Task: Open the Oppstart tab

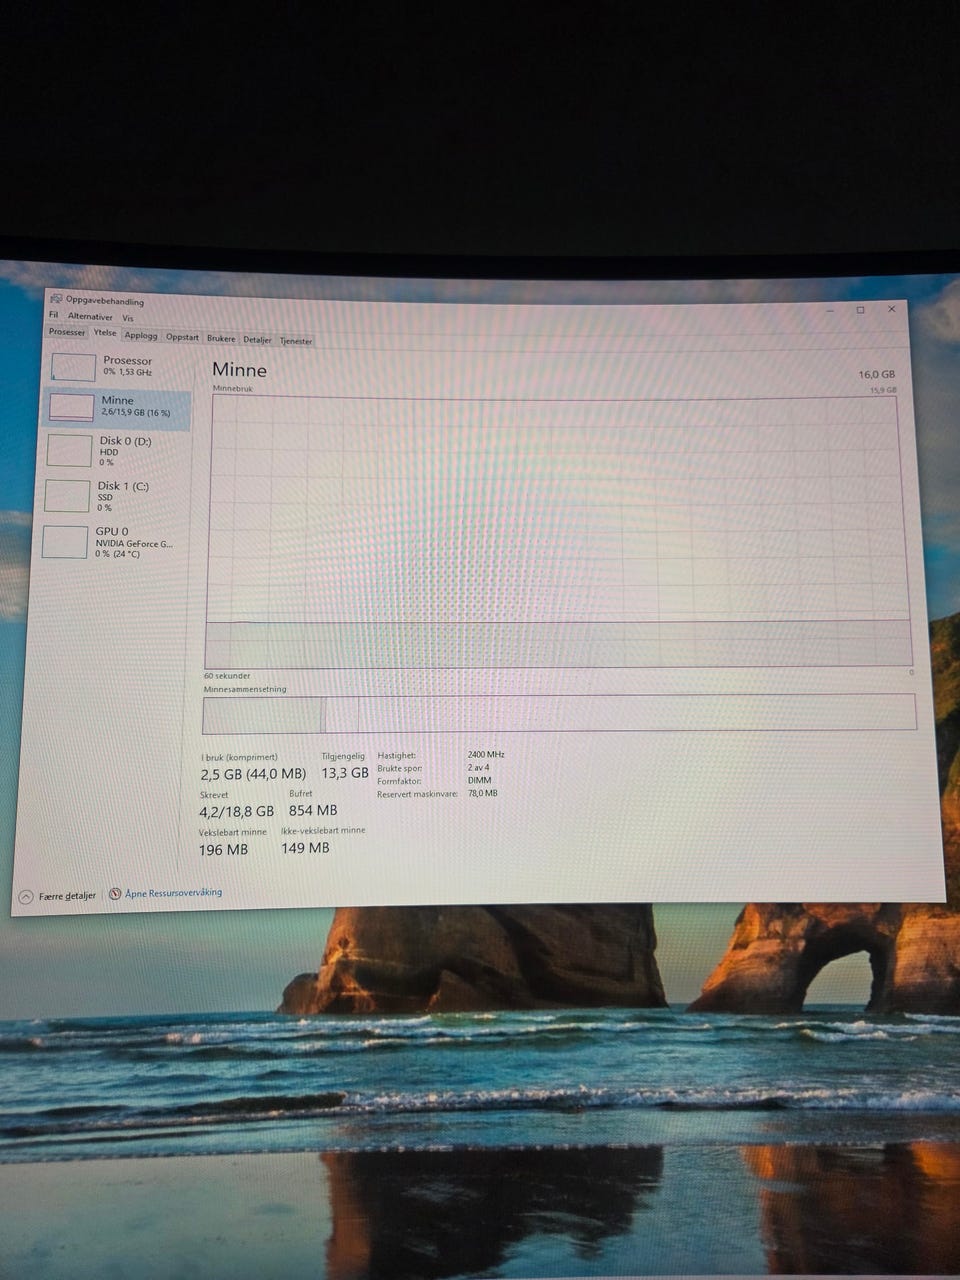Action: coord(183,337)
